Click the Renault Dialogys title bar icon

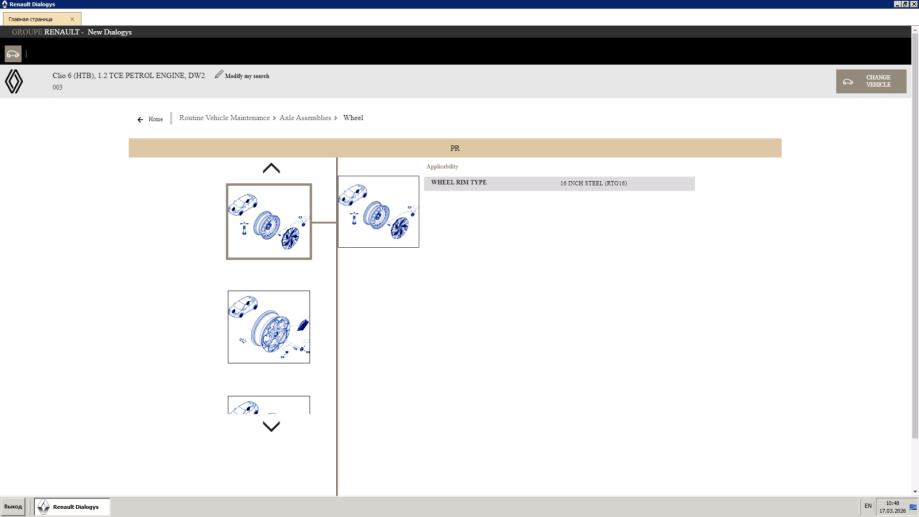(4, 4)
